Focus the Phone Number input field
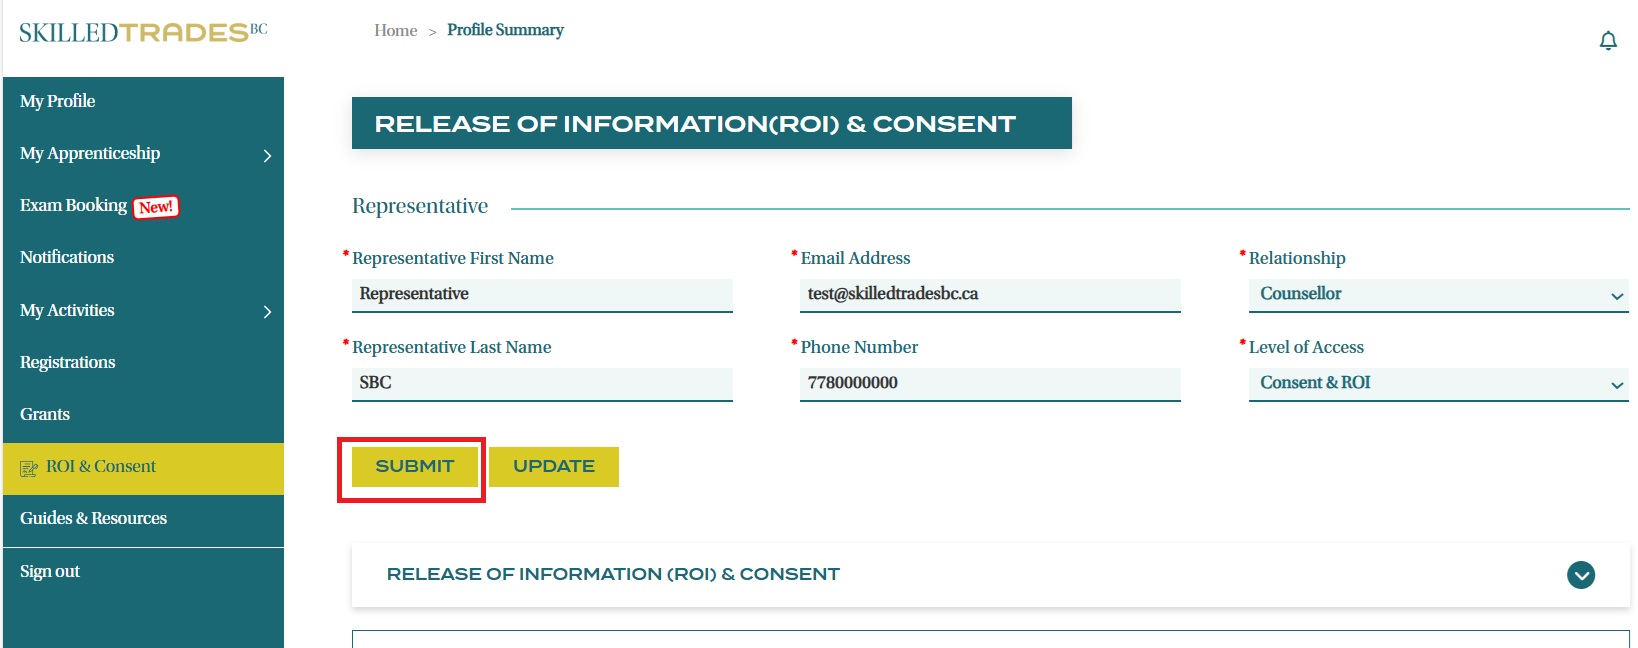This screenshot has height=648, width=1638. tap(990, 383)
